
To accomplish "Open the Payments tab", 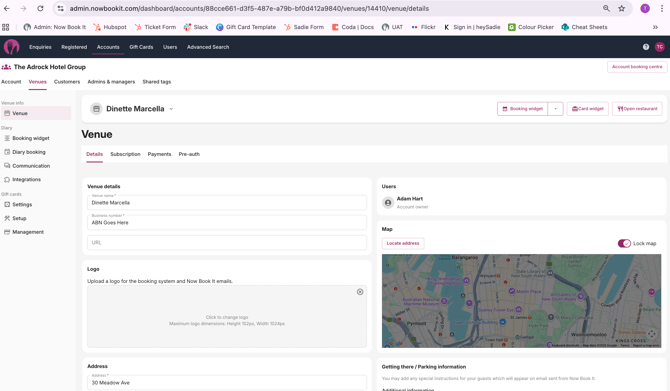I will click(159, 154).
